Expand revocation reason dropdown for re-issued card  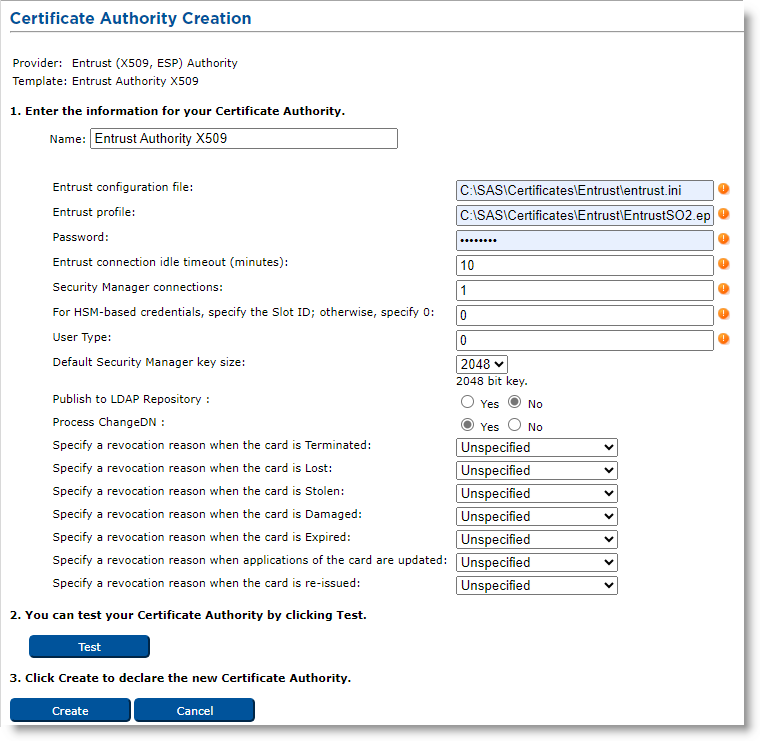point(536,586)
